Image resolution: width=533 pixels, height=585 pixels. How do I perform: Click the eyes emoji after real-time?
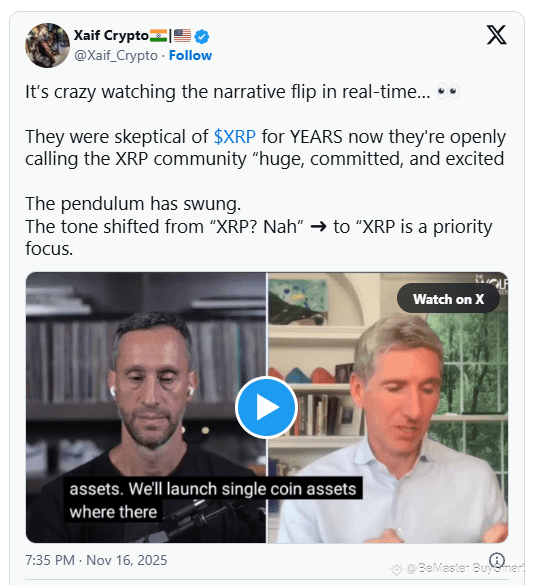[x=448, y=91]
